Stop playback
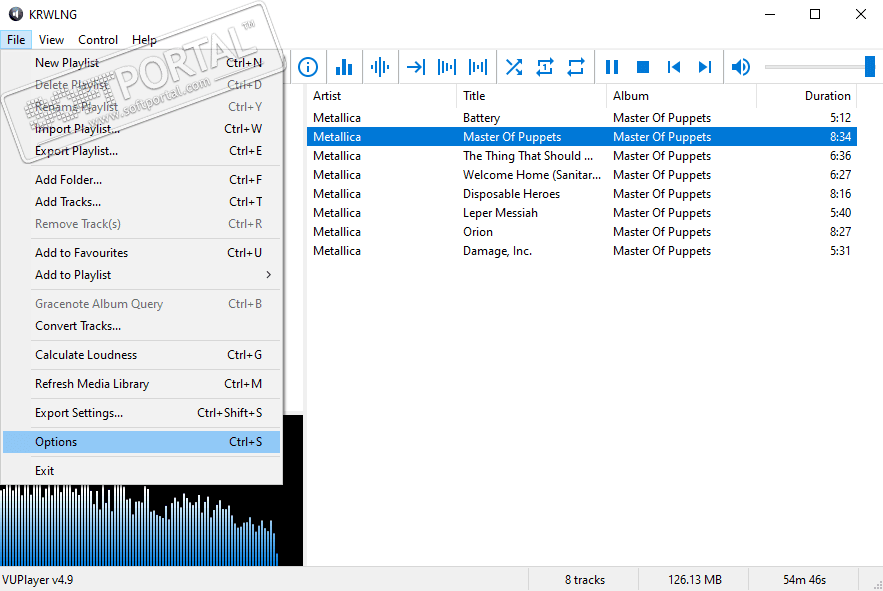The image size is (883, 591). point(643,67)
